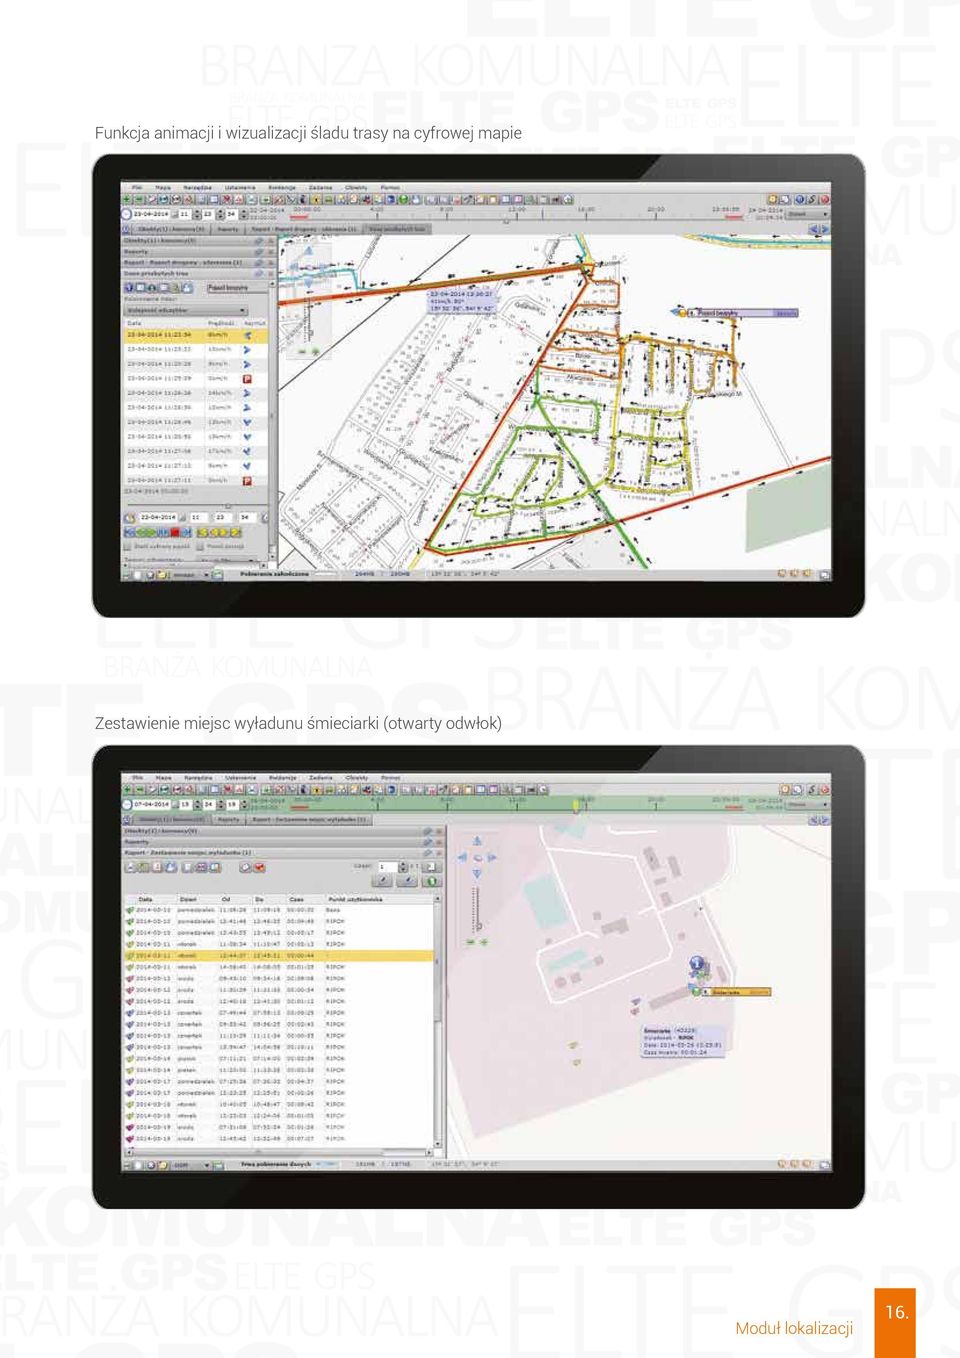This screenshot has height=1358, width=960.
Task: Click the green round button below the Czas field
Action: (431, 881)
